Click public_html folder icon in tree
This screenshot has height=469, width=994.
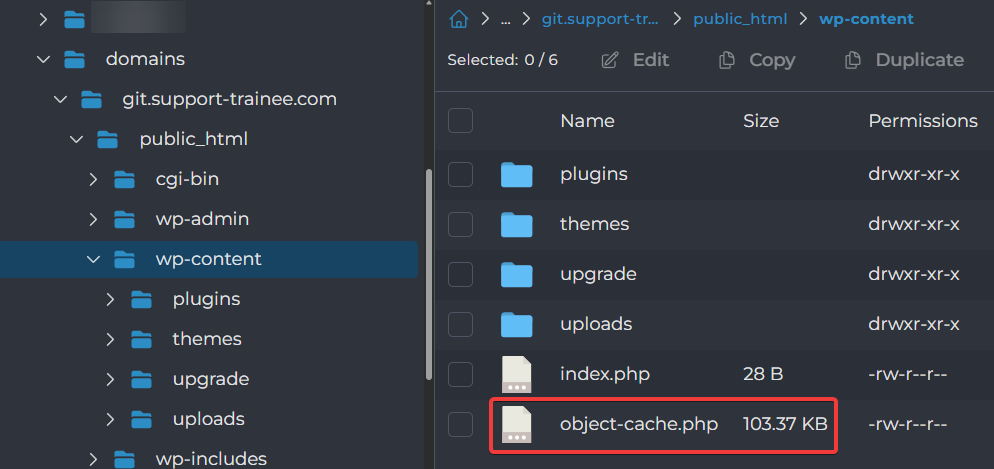108,139
